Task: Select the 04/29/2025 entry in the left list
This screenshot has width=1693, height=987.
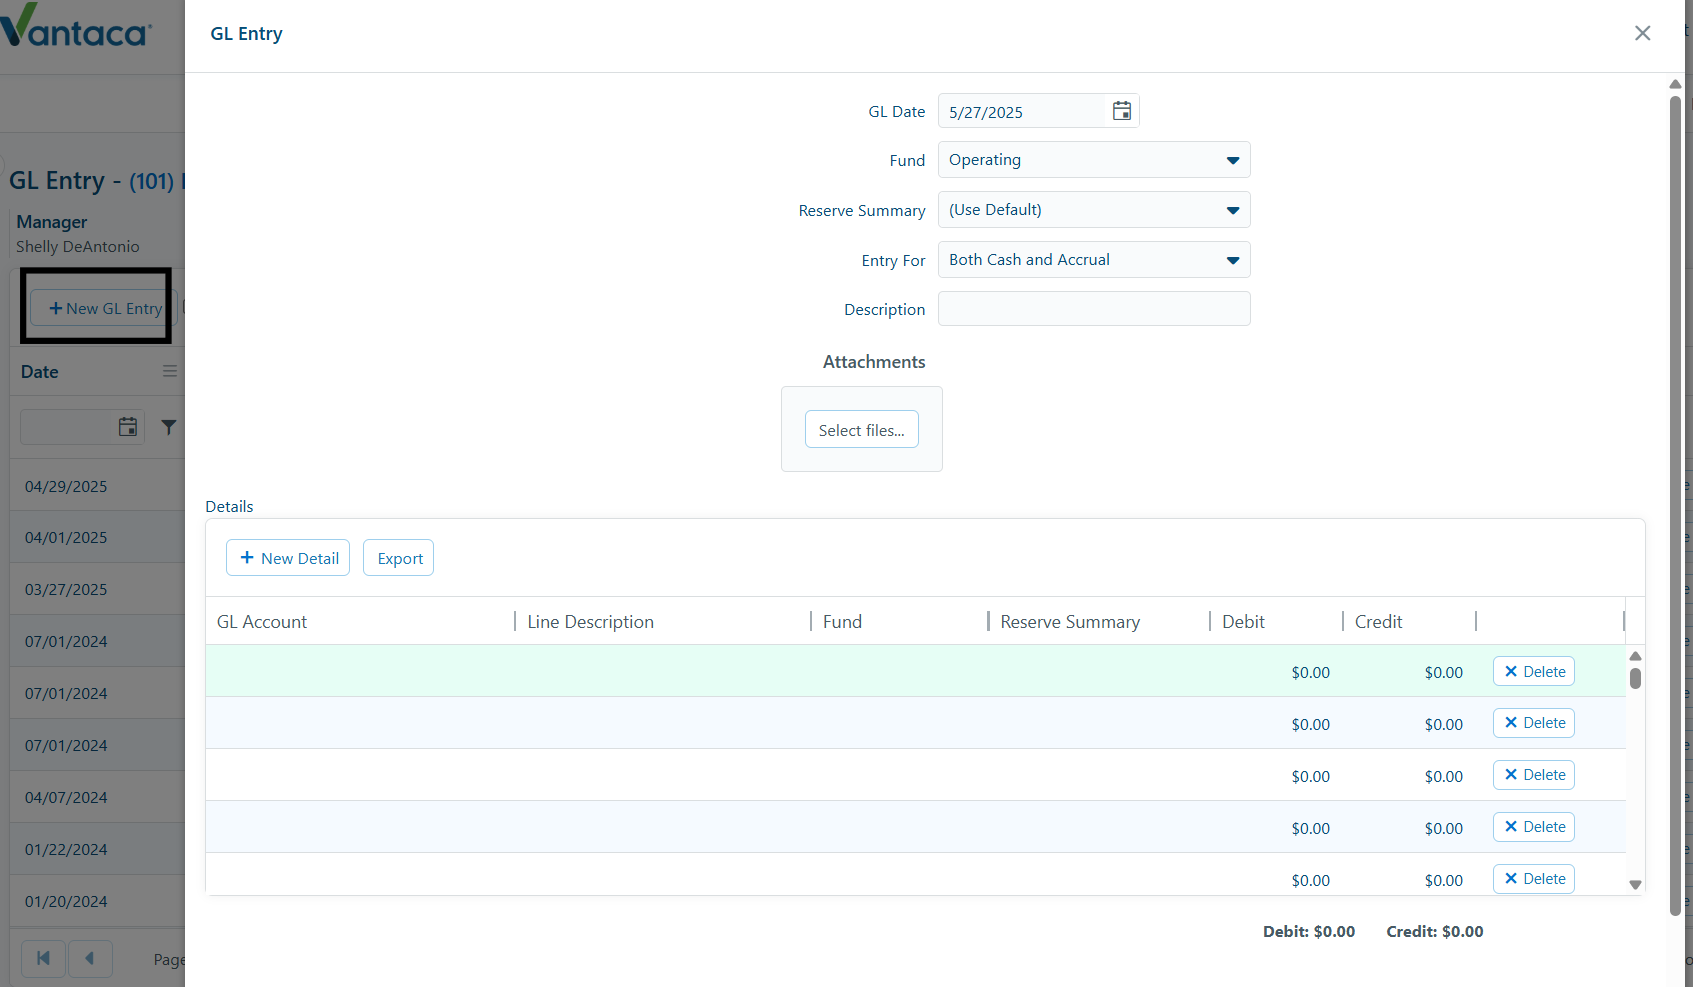Action: click(x=65, y=486)
